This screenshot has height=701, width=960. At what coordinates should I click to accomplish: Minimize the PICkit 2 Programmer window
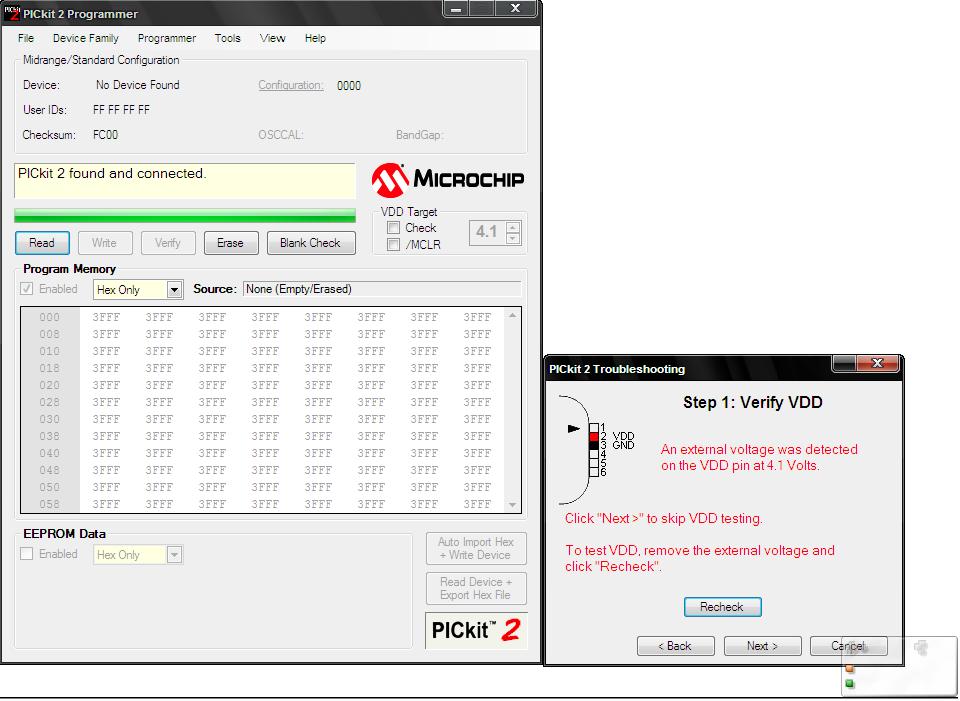(456, 9)
